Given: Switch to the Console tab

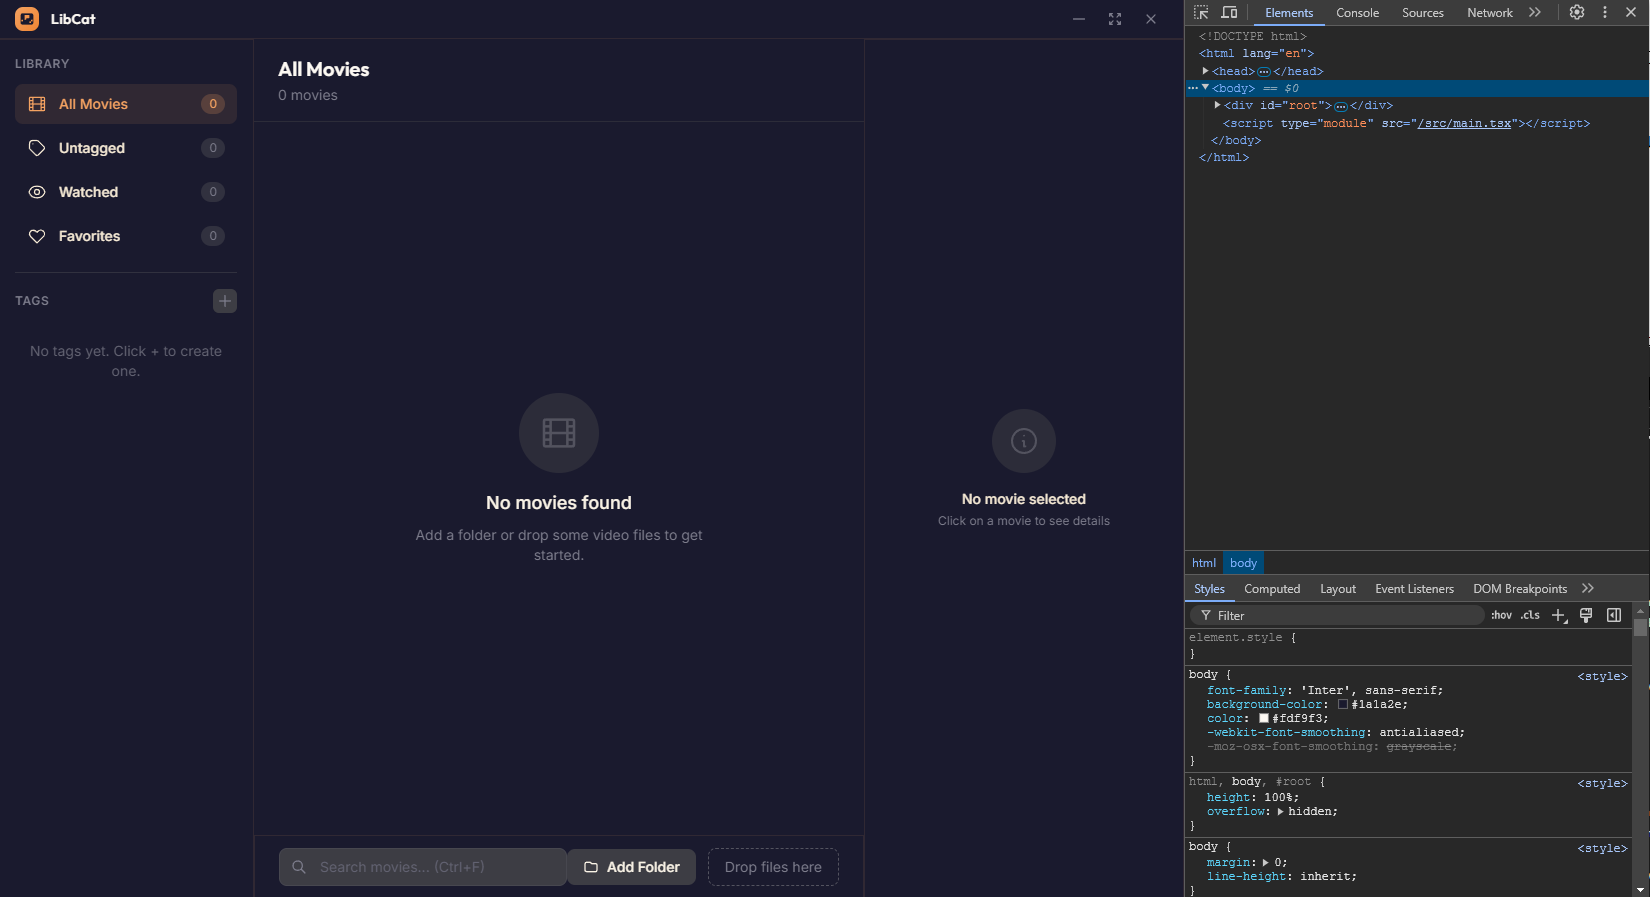Looking at the screenshot, I should [x=1357, y=13].
